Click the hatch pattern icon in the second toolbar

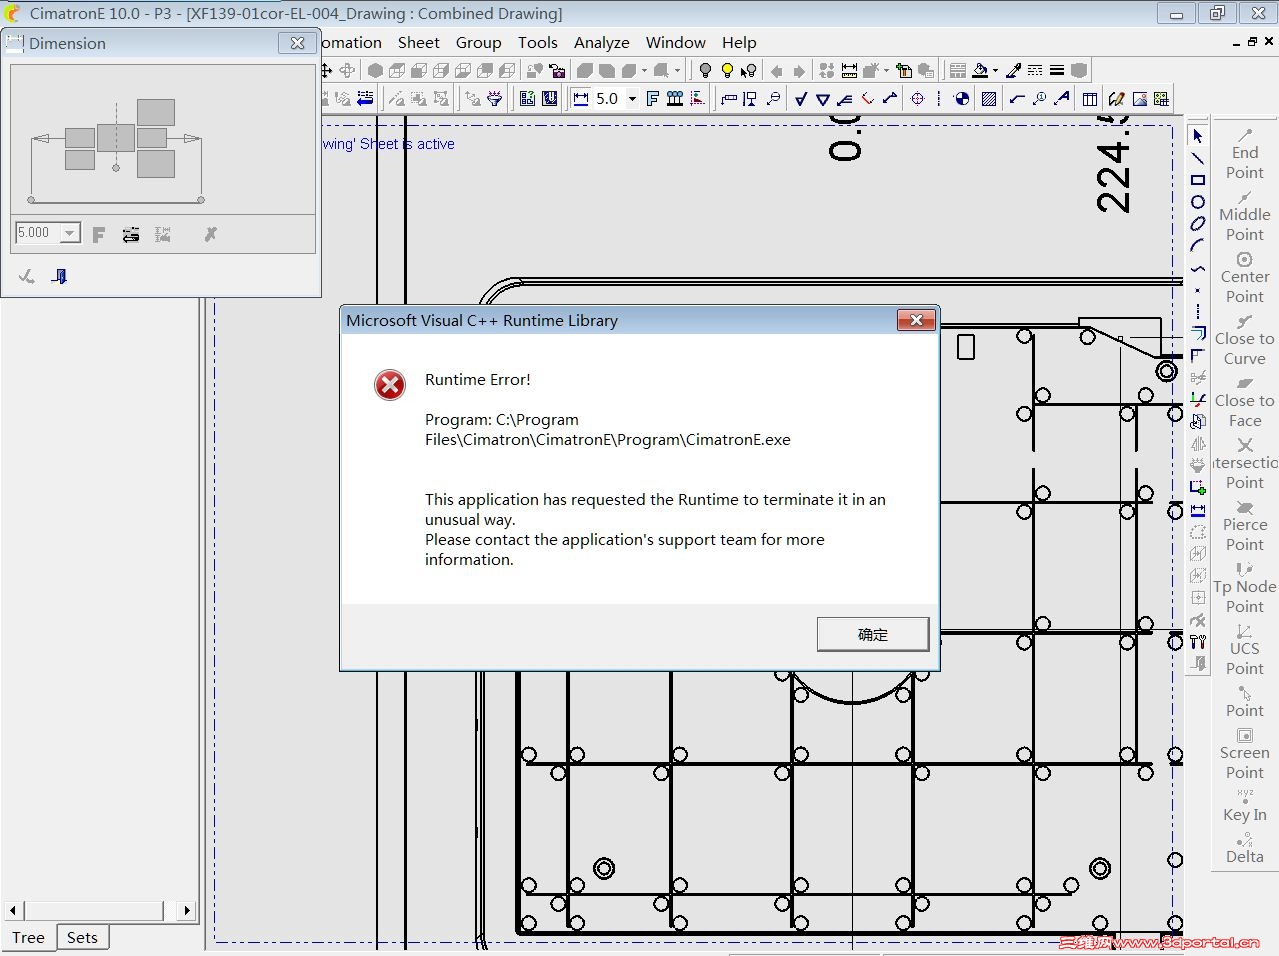[x=989, y=98]
